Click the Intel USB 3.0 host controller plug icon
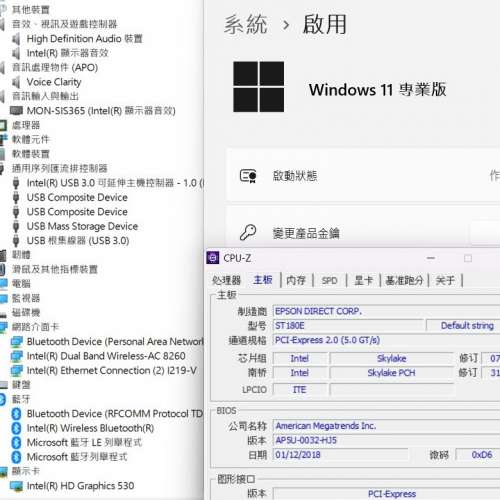Screen dimensions: 500x500 click(x=16, y=183)
